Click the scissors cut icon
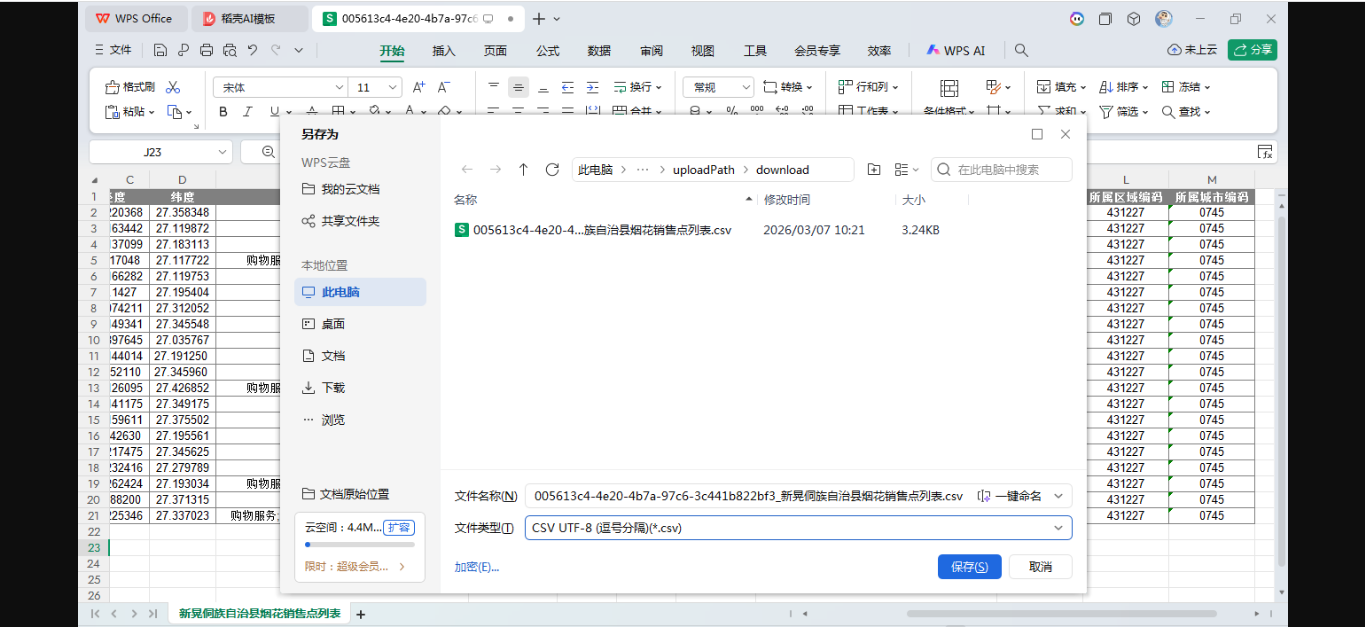The width and height of the screenshot is (1365, 627). pos(173,87)
